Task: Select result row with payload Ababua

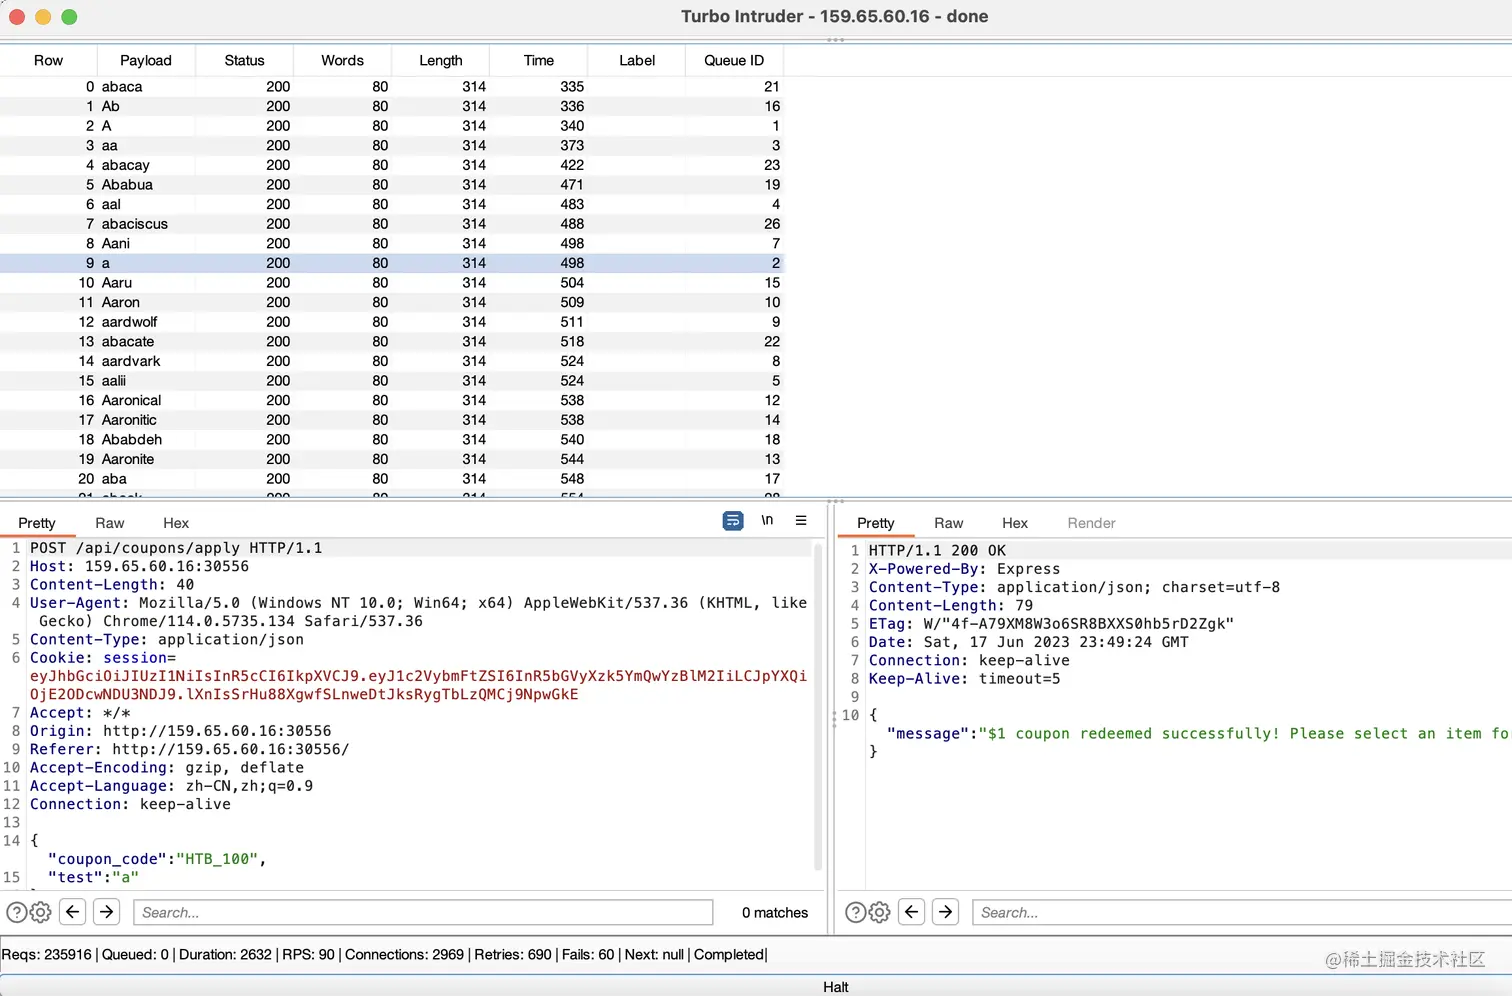Action: pyautogui.click(x=392, y=185)
